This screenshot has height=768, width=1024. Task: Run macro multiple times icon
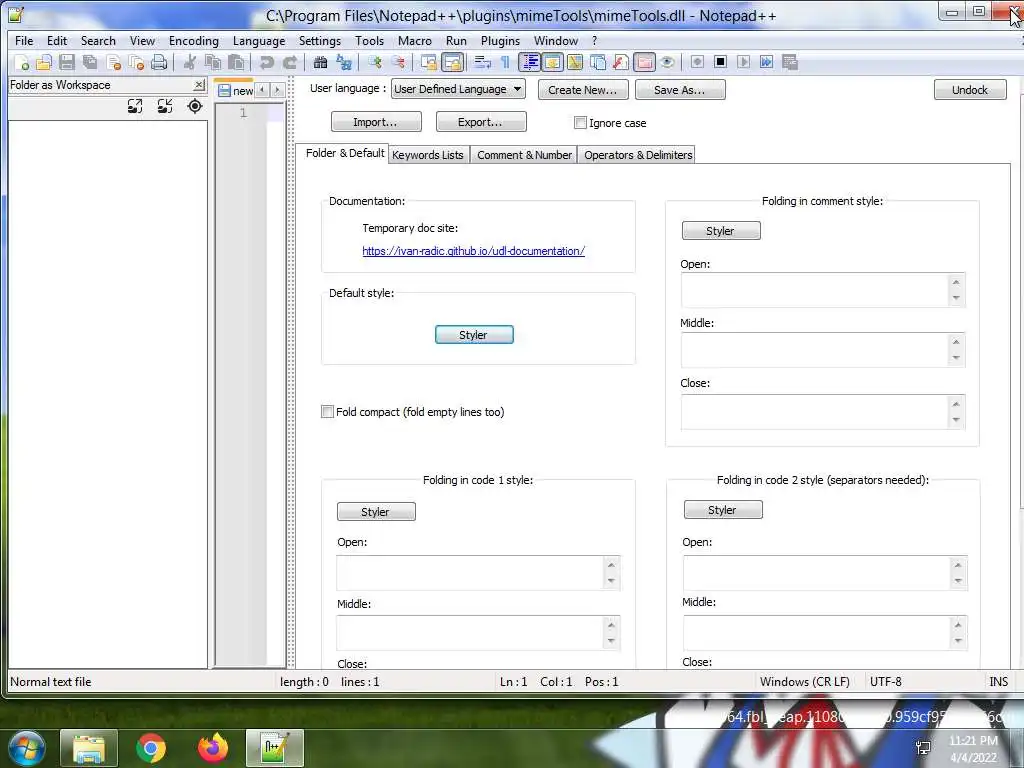pos(767,62)
